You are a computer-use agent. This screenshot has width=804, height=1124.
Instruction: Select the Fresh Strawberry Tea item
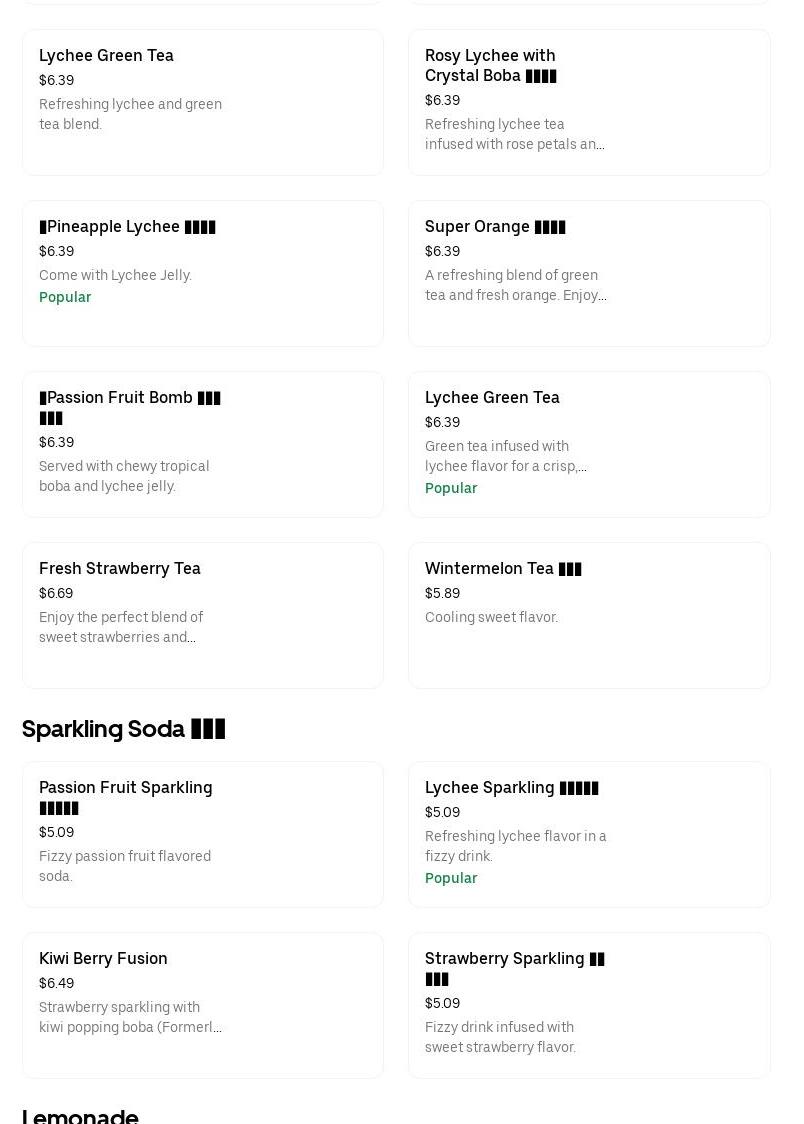pyautogui.click(x=203, y=615)
